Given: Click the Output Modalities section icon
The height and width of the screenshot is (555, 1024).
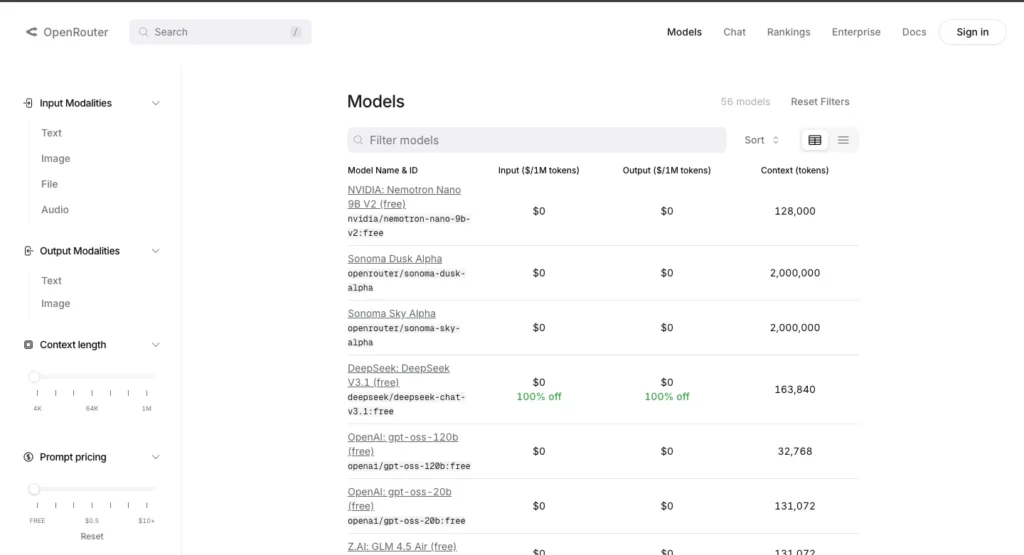Looking at the screenshot, I should [28, 251].
